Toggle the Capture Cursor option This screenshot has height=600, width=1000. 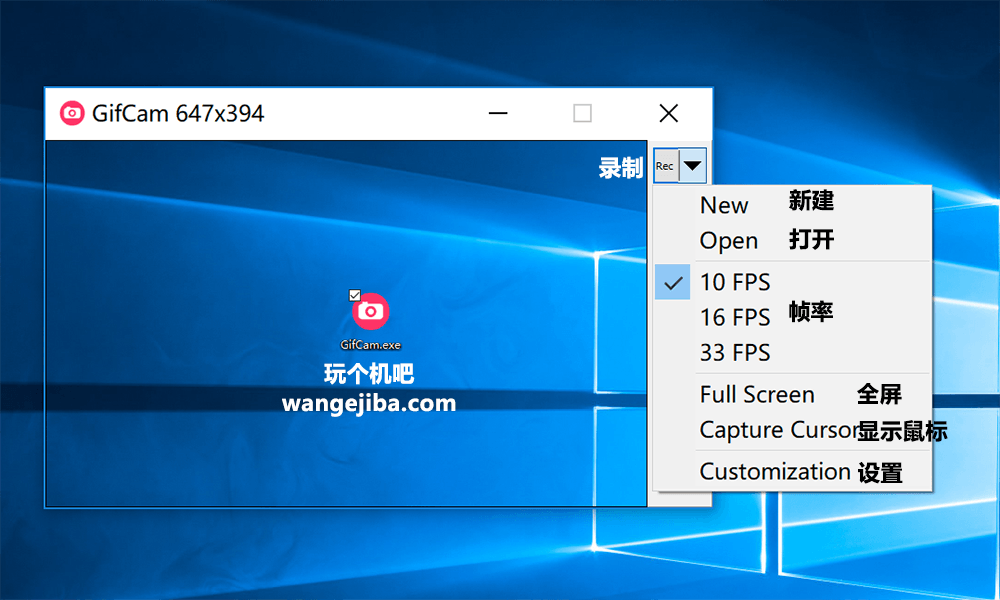click(x=778, y=430)
